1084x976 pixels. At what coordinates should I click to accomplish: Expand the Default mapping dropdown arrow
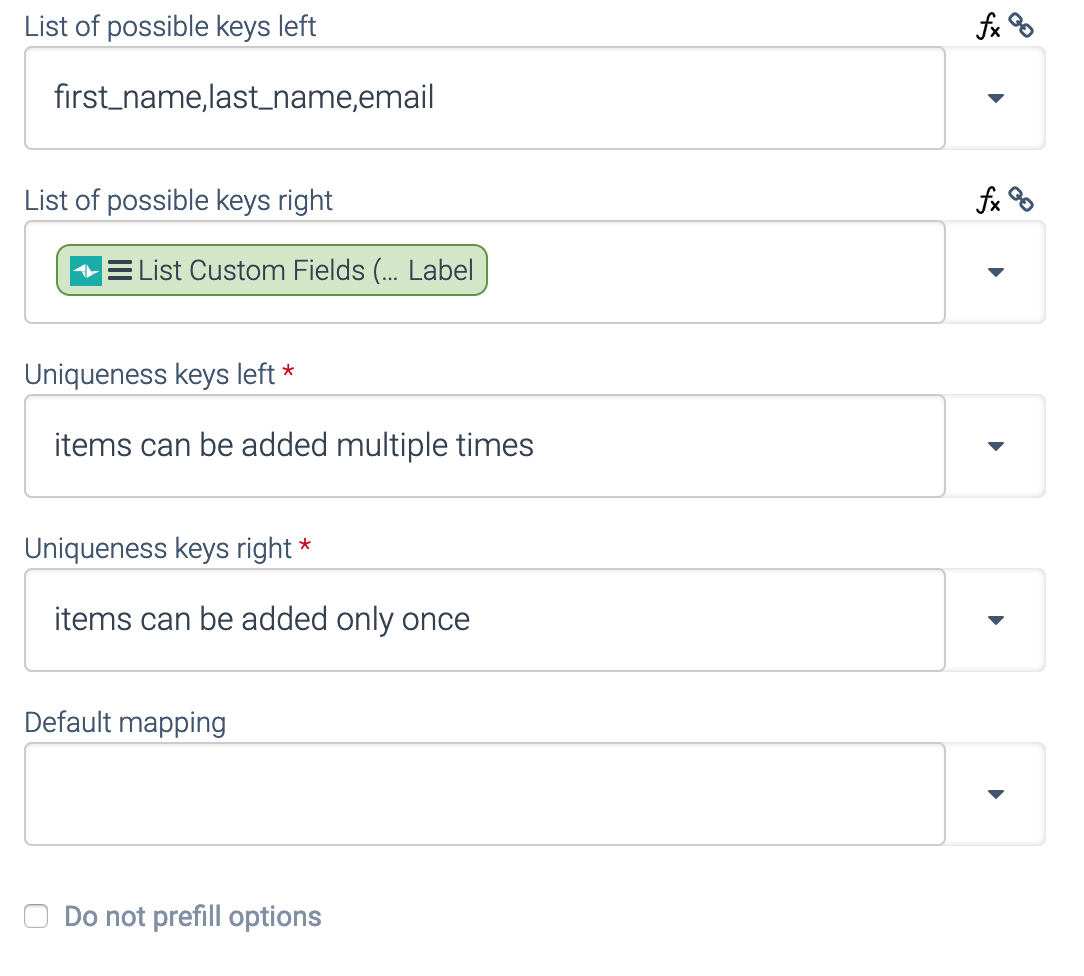coord(996,794)
